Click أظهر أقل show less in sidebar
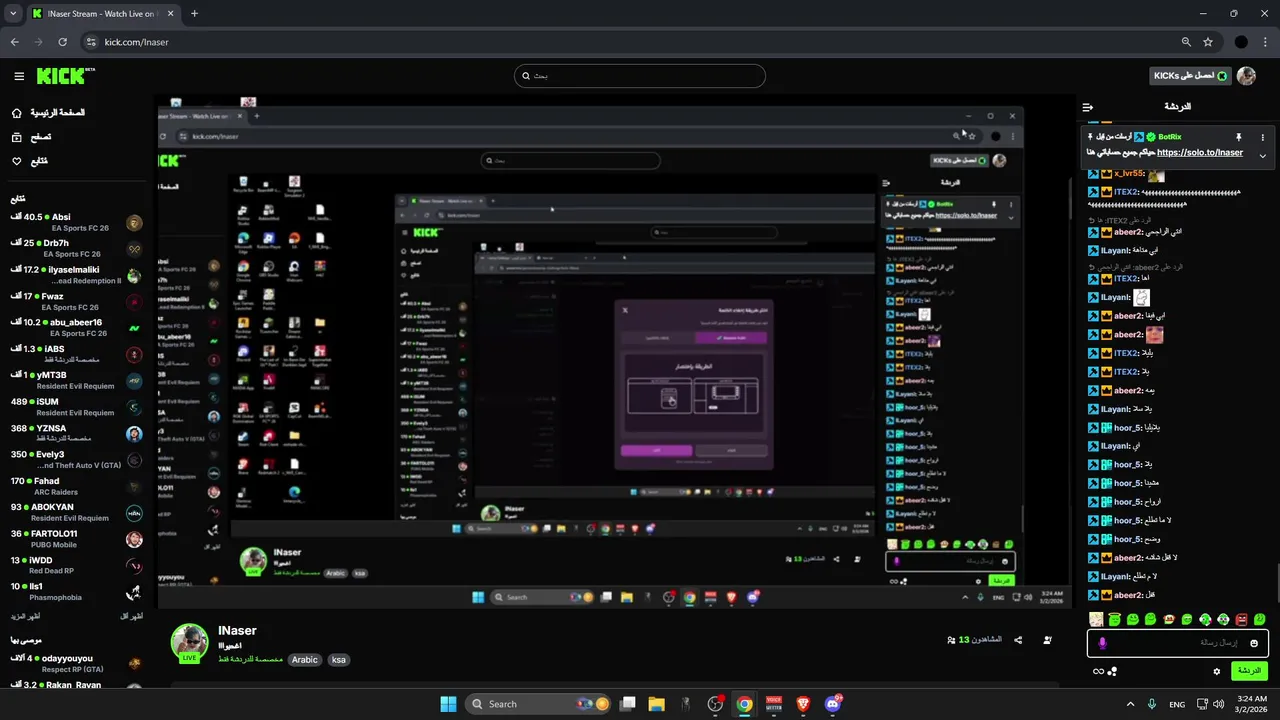 click(132, 616)
